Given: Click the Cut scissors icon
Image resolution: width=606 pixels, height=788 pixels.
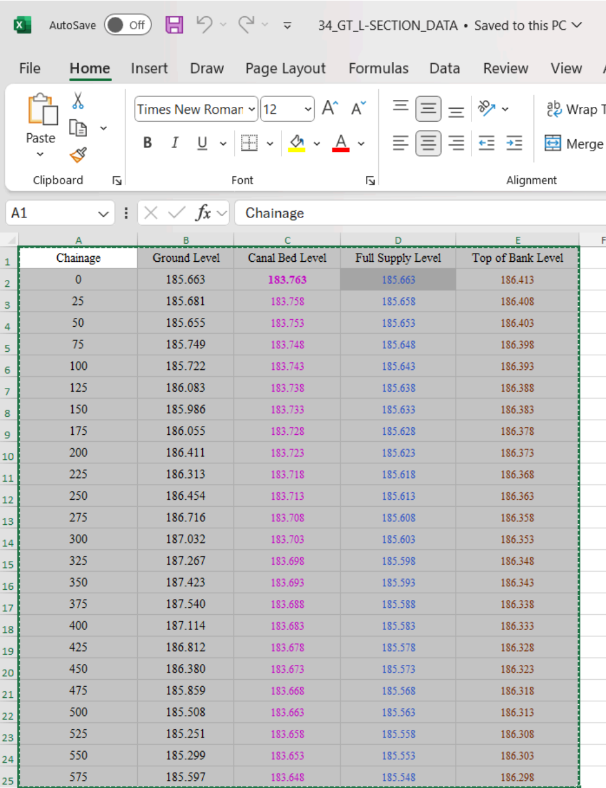Looking at the screenshot, I should pyautogui.click(x=78, y=101).
